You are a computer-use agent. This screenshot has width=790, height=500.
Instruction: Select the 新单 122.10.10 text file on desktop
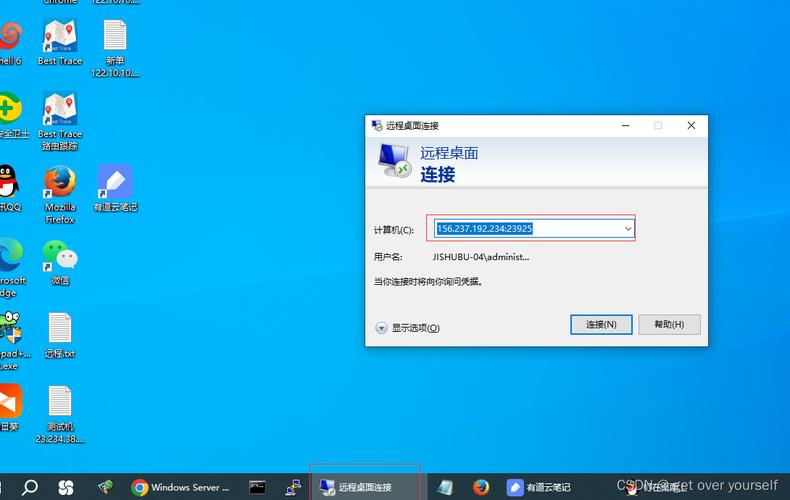pos(115,48)
